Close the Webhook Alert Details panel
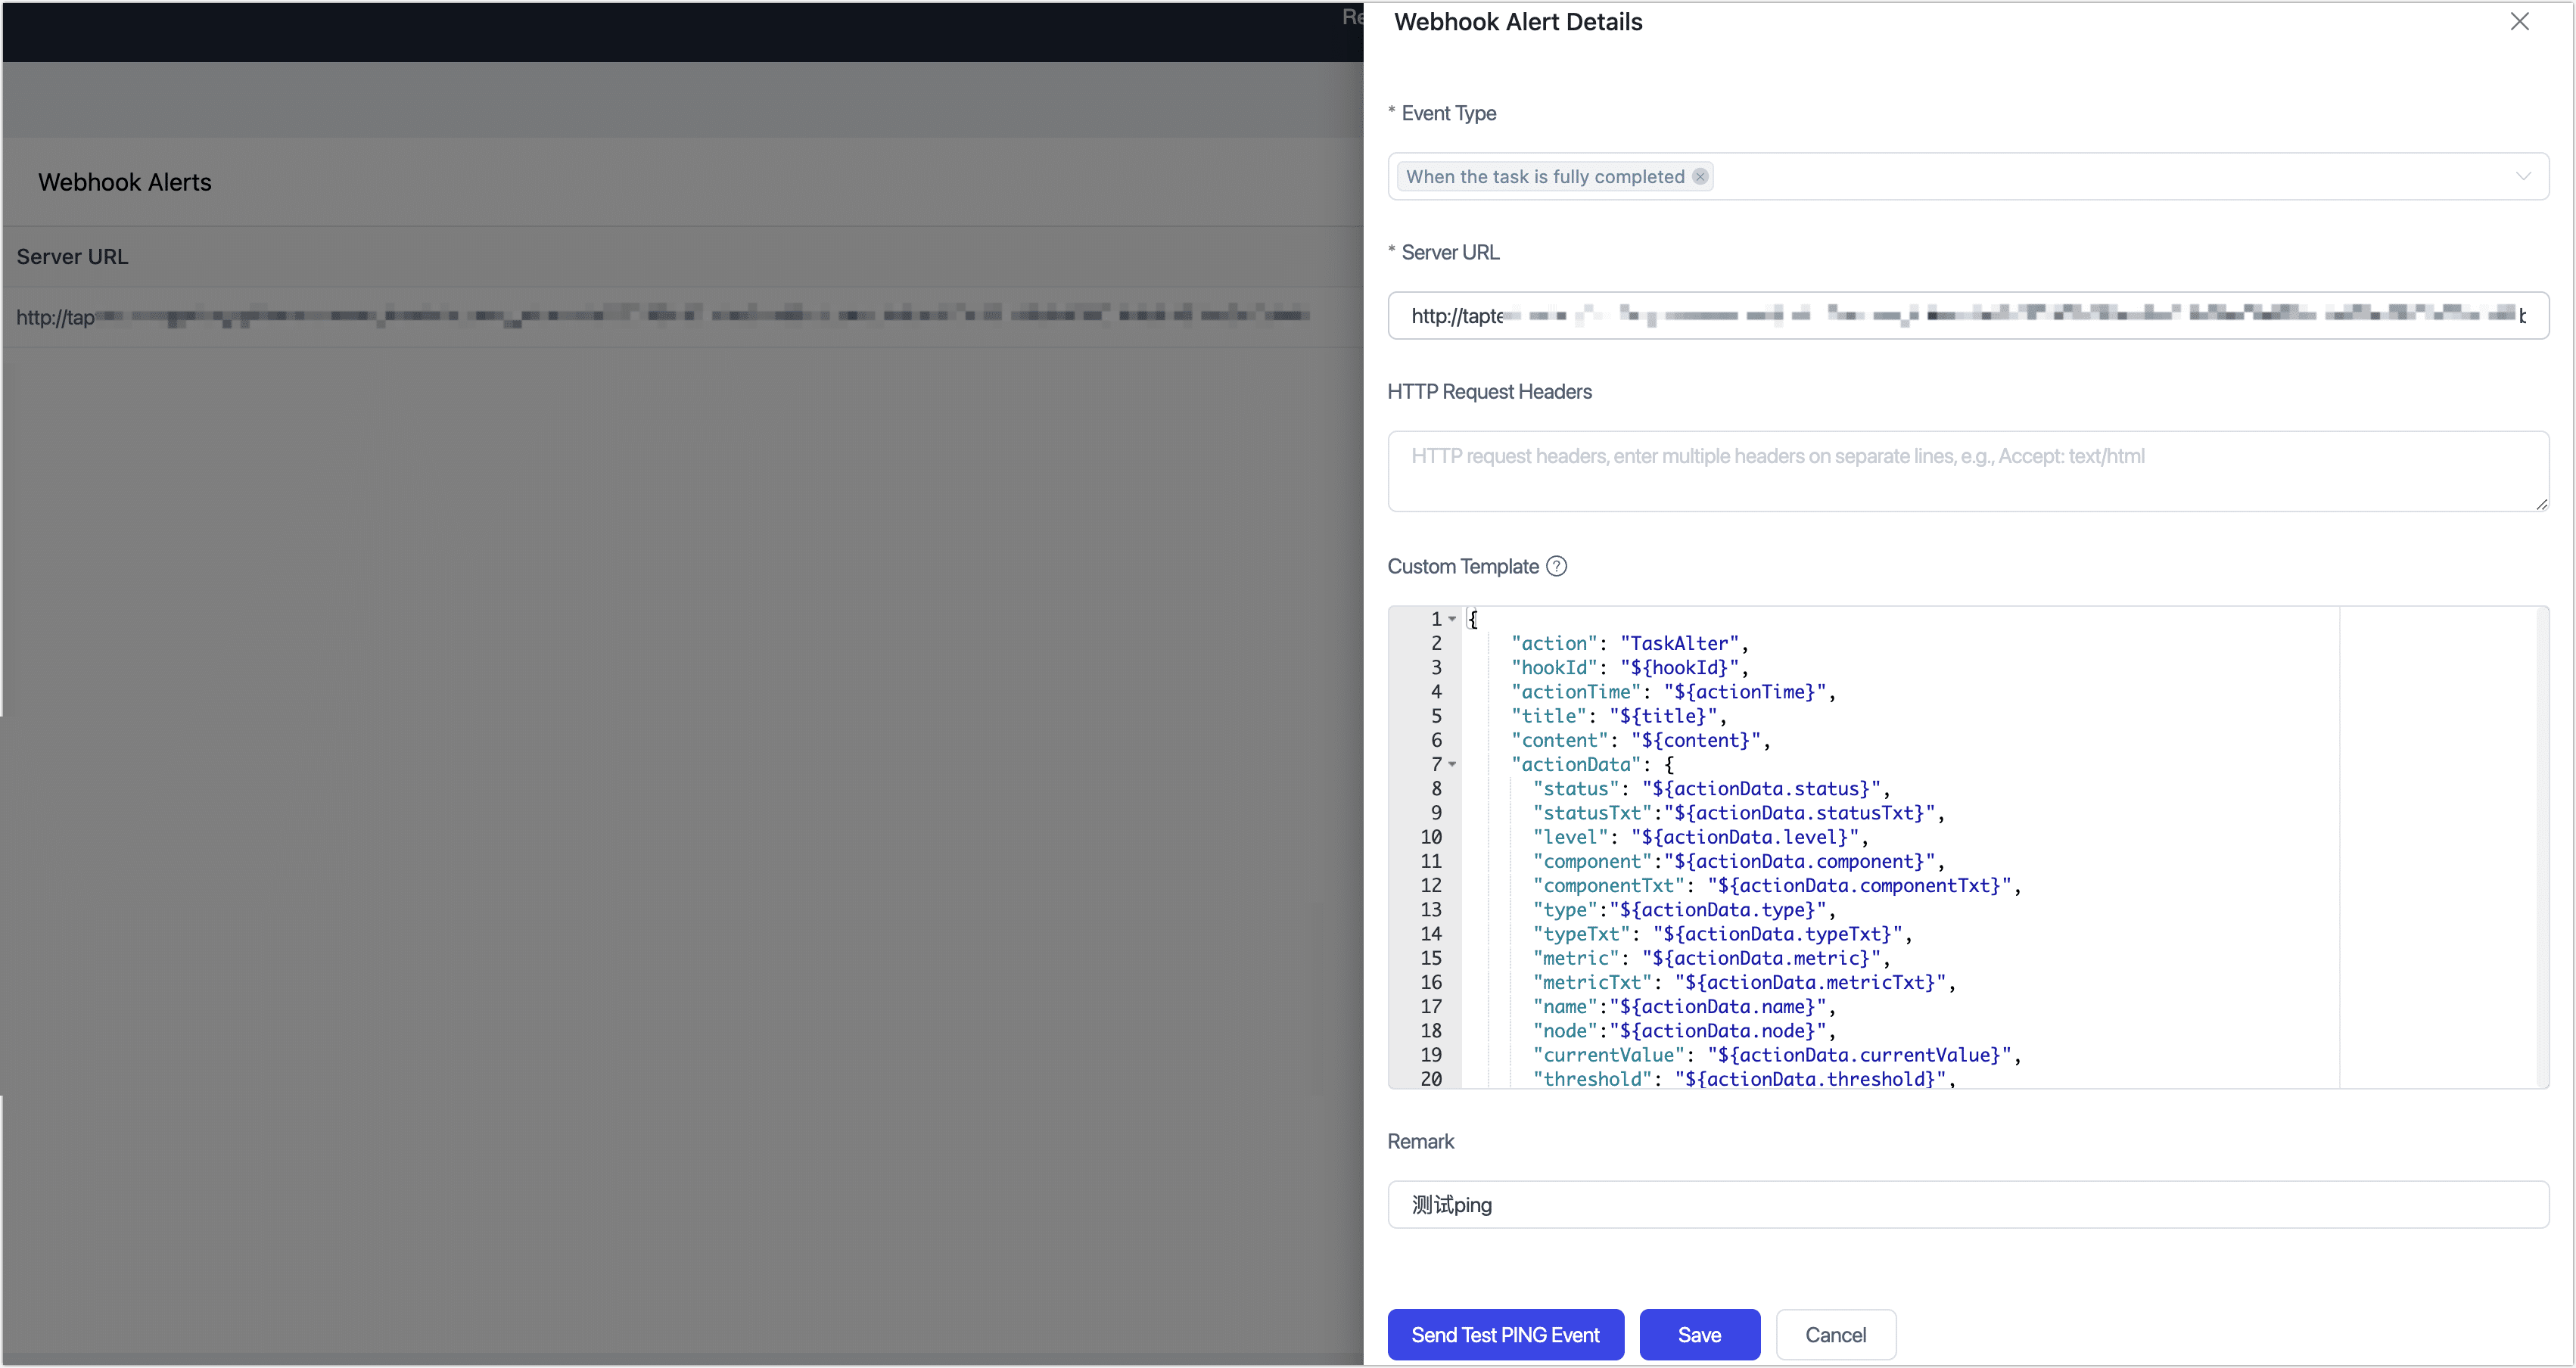The height and width of the screenshot is (1368, 2576). click(2519, 21)
